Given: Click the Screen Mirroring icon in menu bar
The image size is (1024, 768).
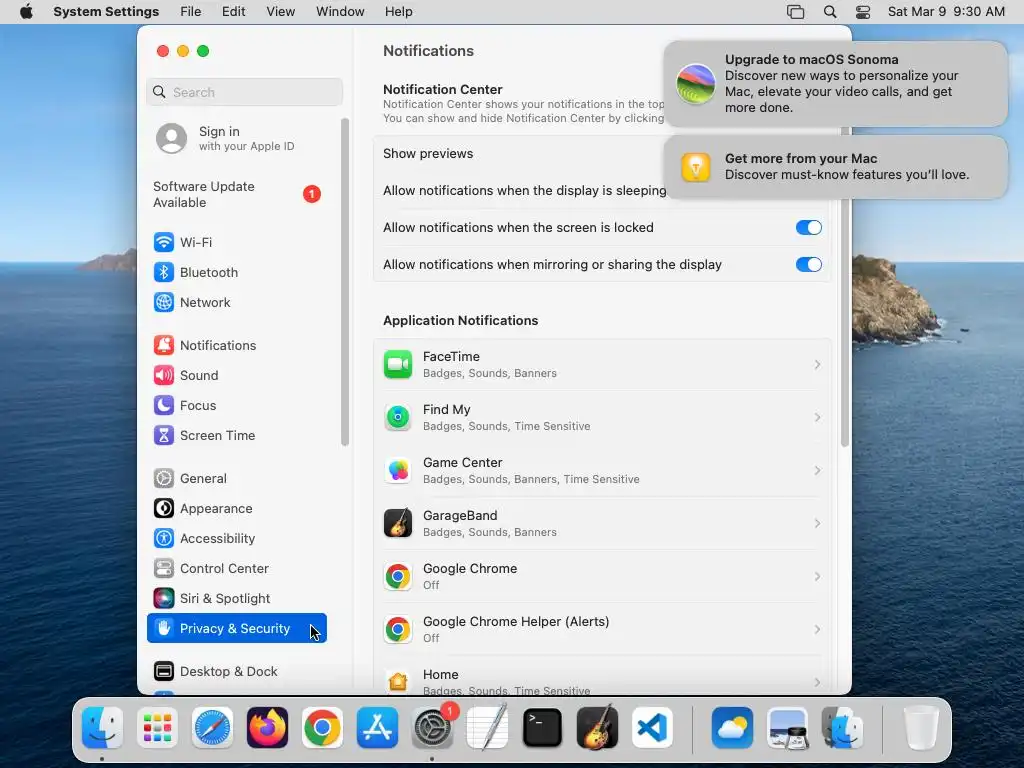Looking at the screenshot, I should (795, 12).
